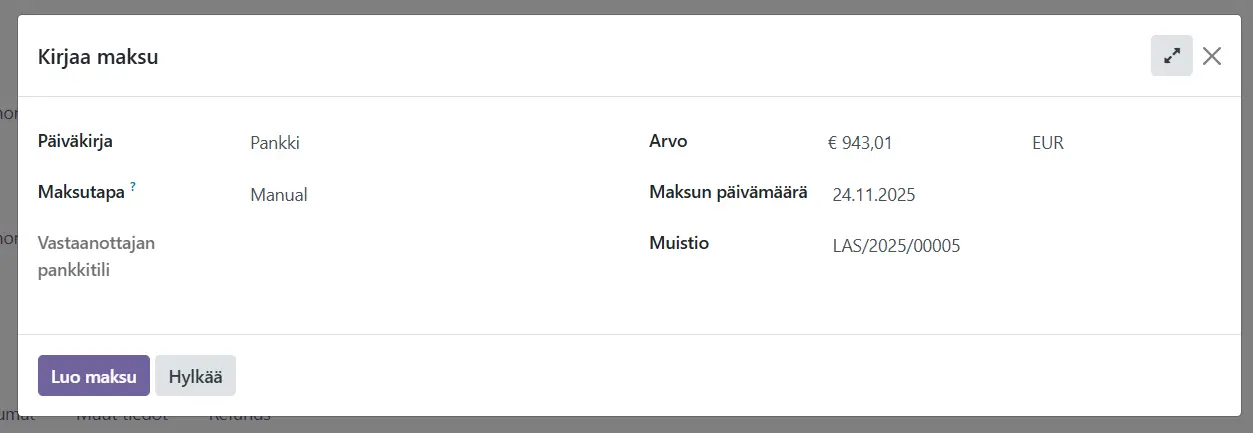Discard the payment with Hylkää
Viewport: 1253px width, 433px height.
pyautogui.click(x=195, y=376)
